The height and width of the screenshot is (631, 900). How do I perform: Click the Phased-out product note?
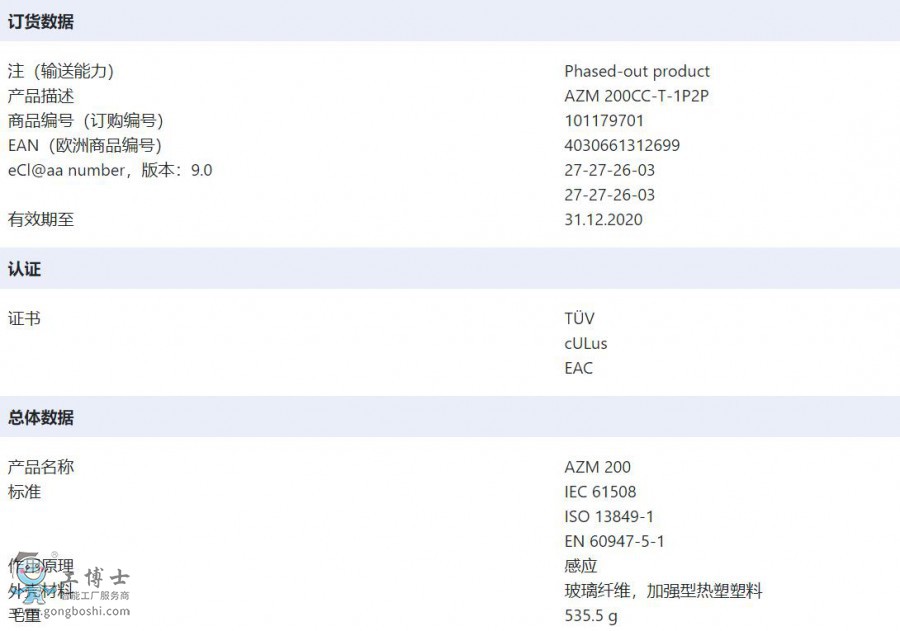coord(637,71)
